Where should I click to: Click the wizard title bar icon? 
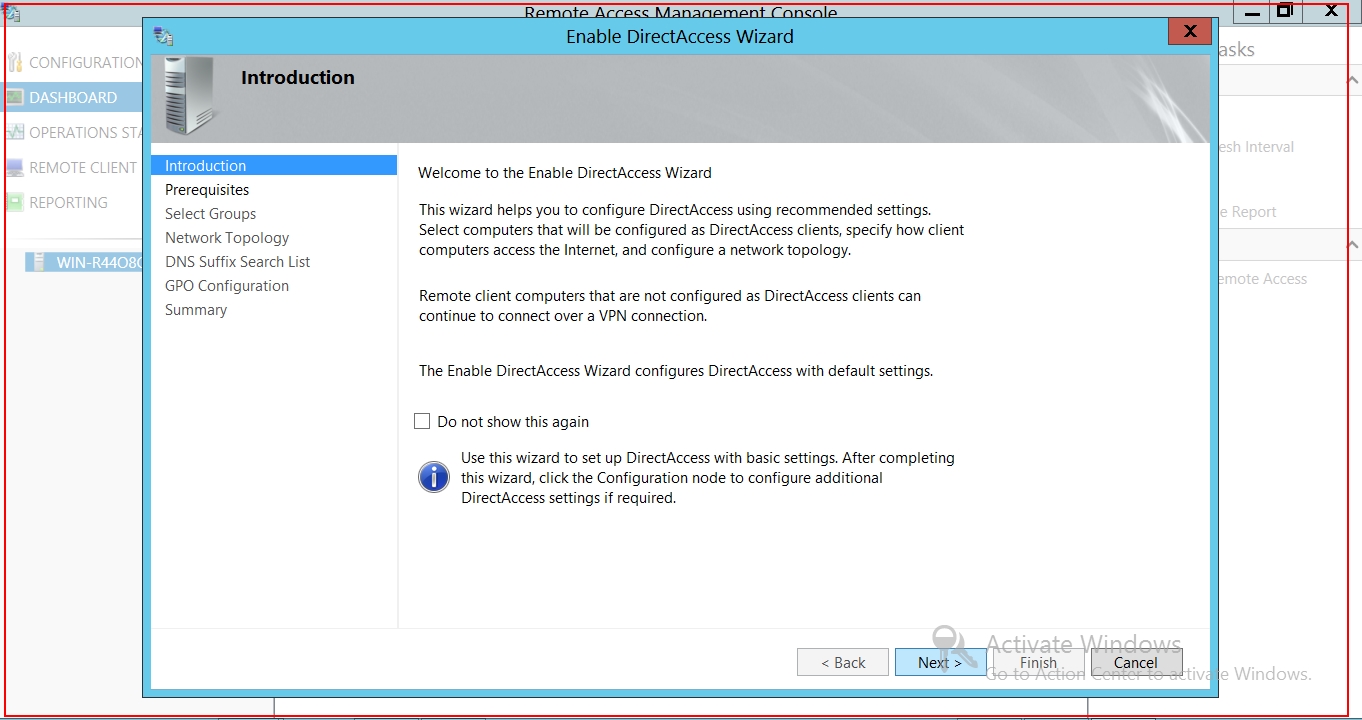(x=163, y=37)
